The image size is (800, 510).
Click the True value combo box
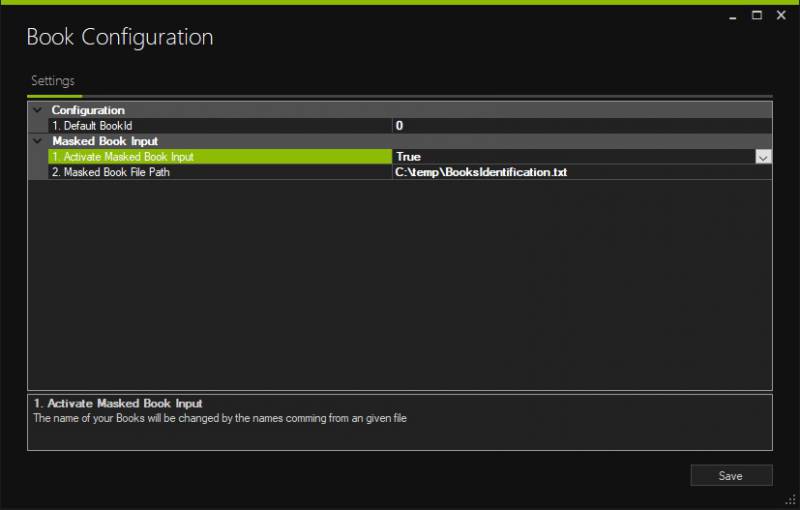point(572,157)
